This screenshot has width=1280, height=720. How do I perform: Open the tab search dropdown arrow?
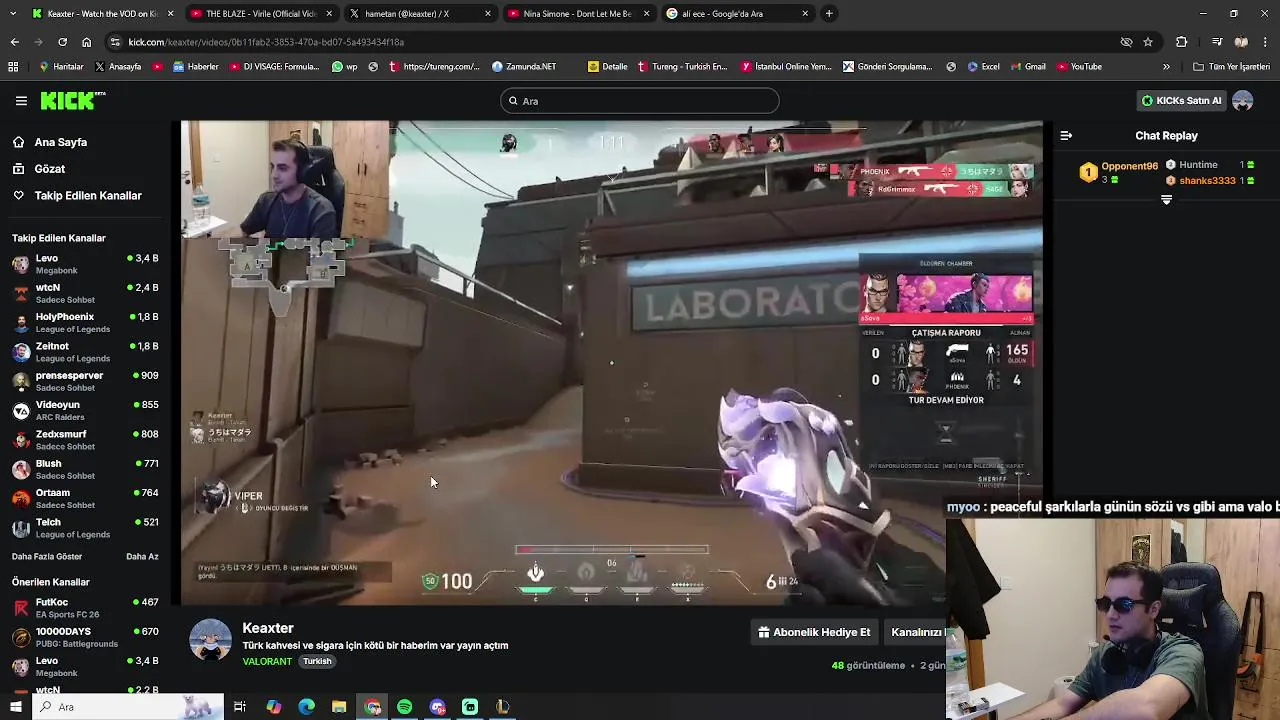pos(12,14)
